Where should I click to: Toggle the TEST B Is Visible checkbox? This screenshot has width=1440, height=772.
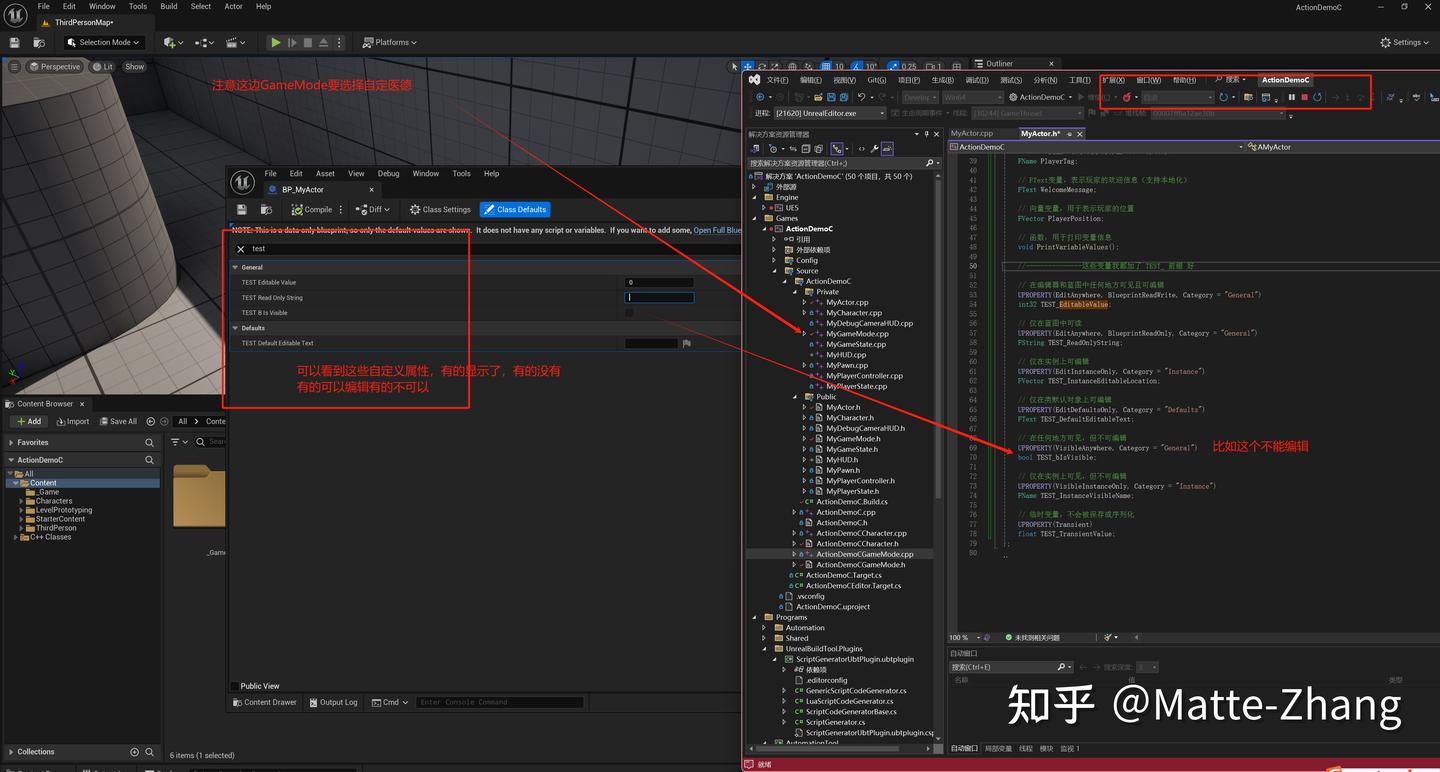click(629, 312)
